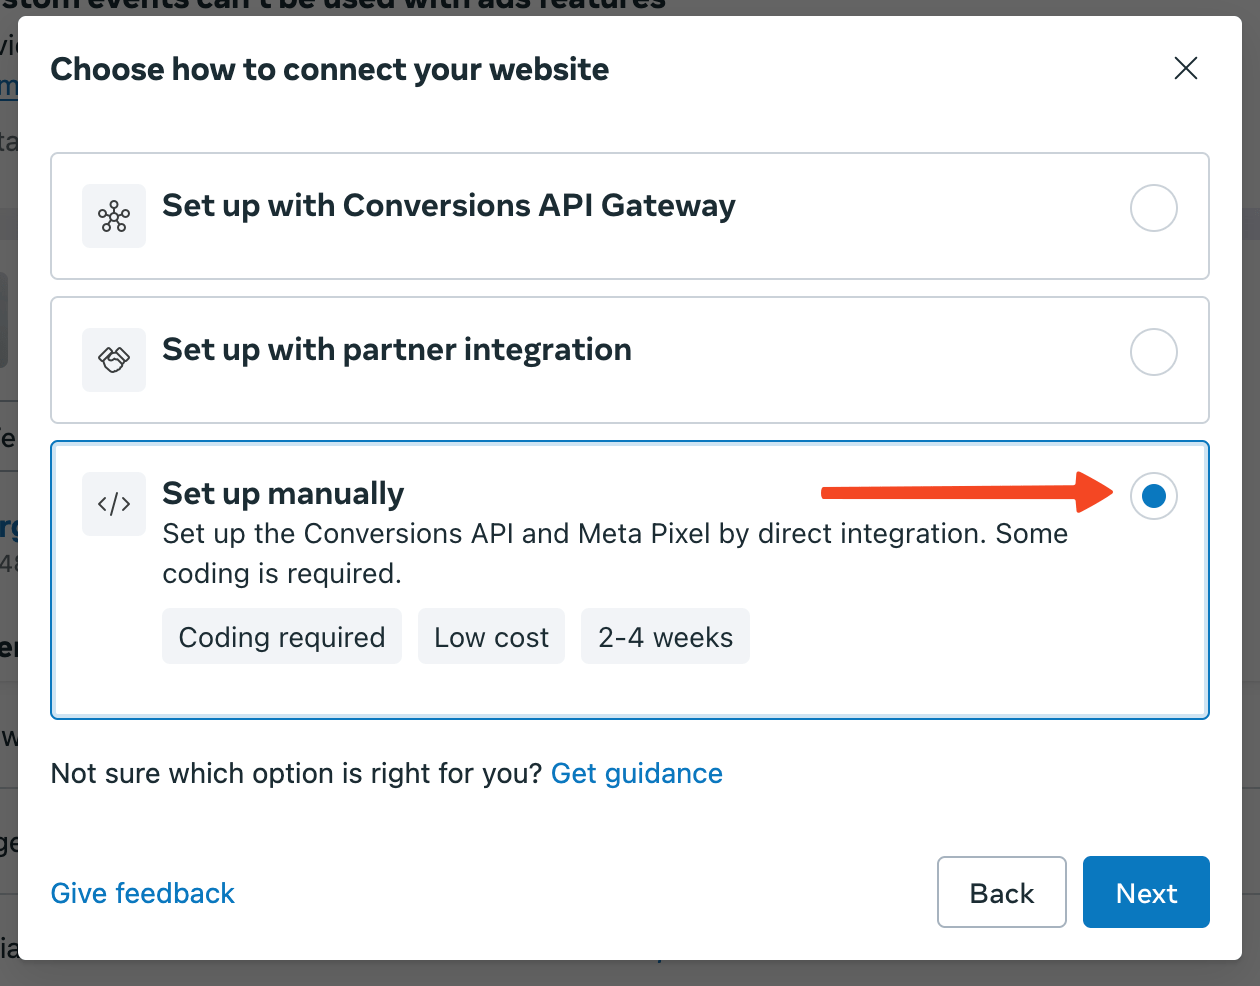Click the Set up with partner integration card

(629, 360)
